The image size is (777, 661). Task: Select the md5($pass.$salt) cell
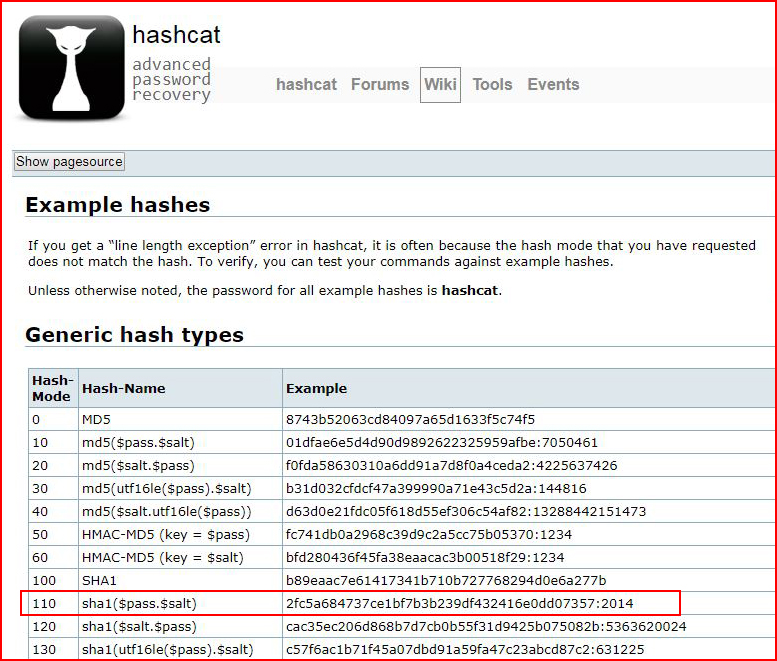point(180,442)
